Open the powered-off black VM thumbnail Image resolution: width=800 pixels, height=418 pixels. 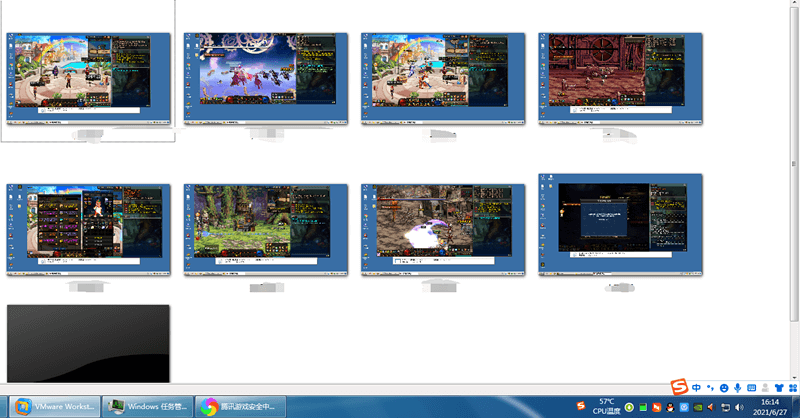tap(88, 343)
